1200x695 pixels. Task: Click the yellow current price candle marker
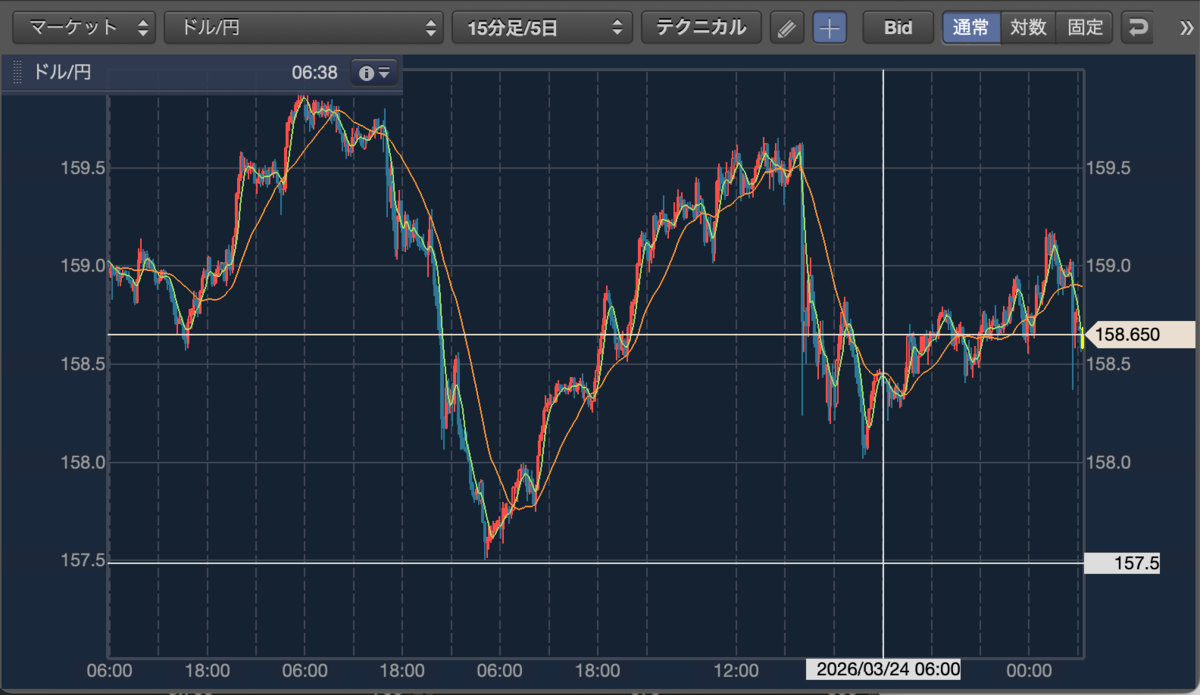click(1082, 336)
